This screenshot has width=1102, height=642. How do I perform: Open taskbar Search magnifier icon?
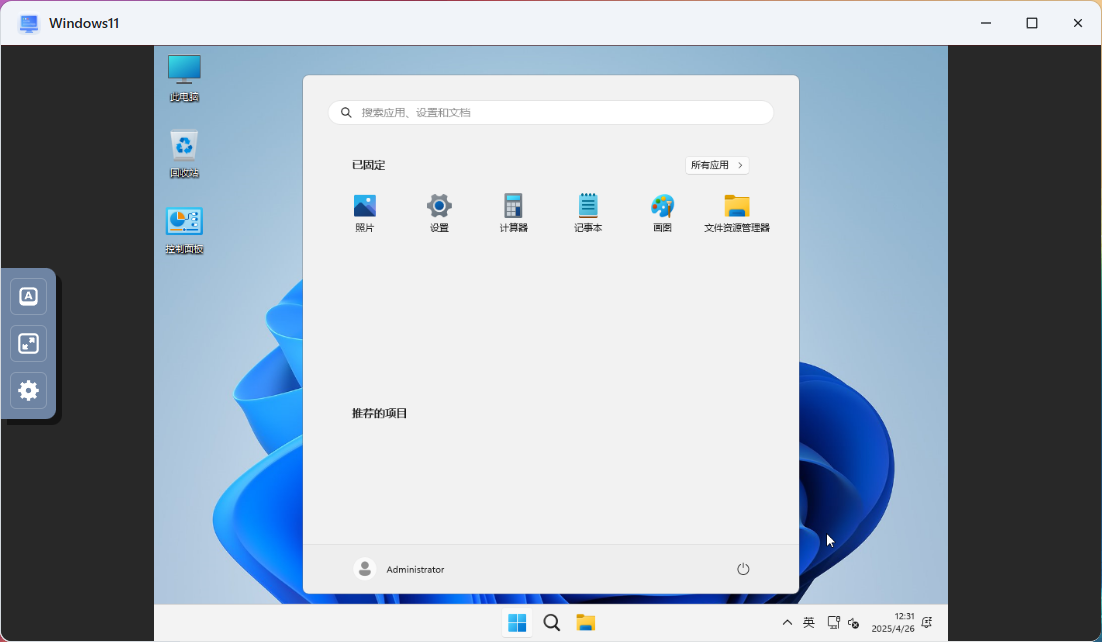tap(552, 622)
